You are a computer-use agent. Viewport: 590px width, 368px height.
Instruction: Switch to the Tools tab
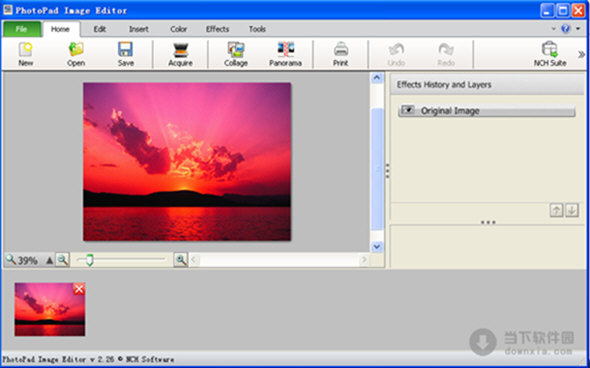coord(257,29)
